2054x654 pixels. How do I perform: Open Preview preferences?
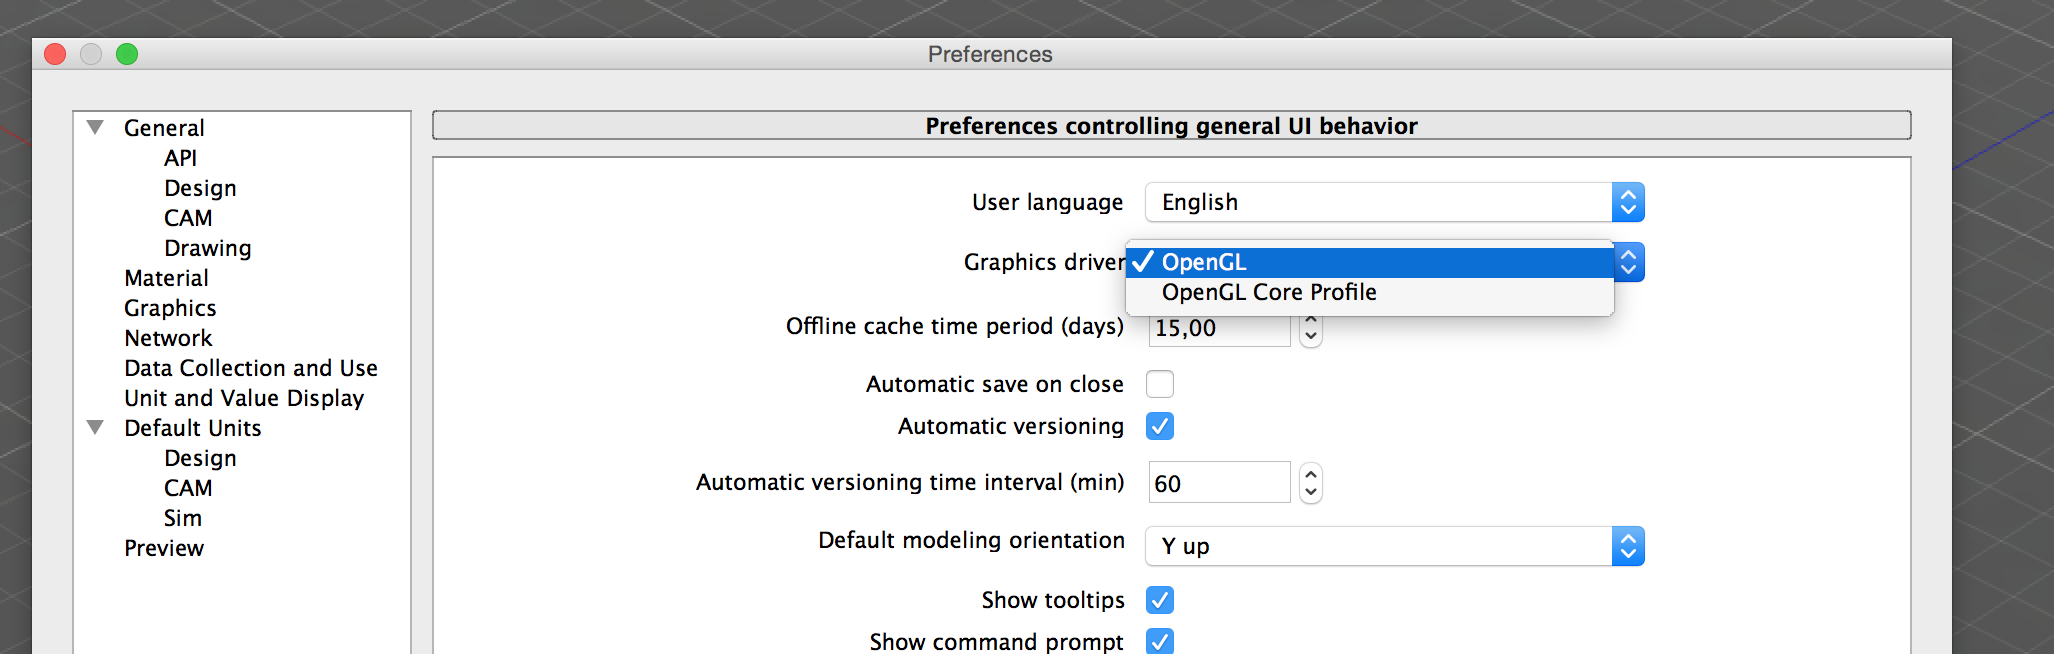164,548
